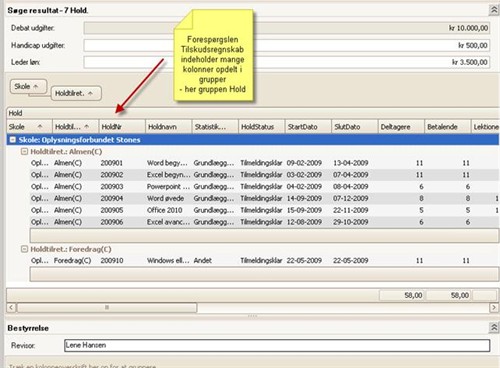Click the Leder løn field
Image resolution: width=500 pixels, height=368 pixels.
tap(287, 62)
